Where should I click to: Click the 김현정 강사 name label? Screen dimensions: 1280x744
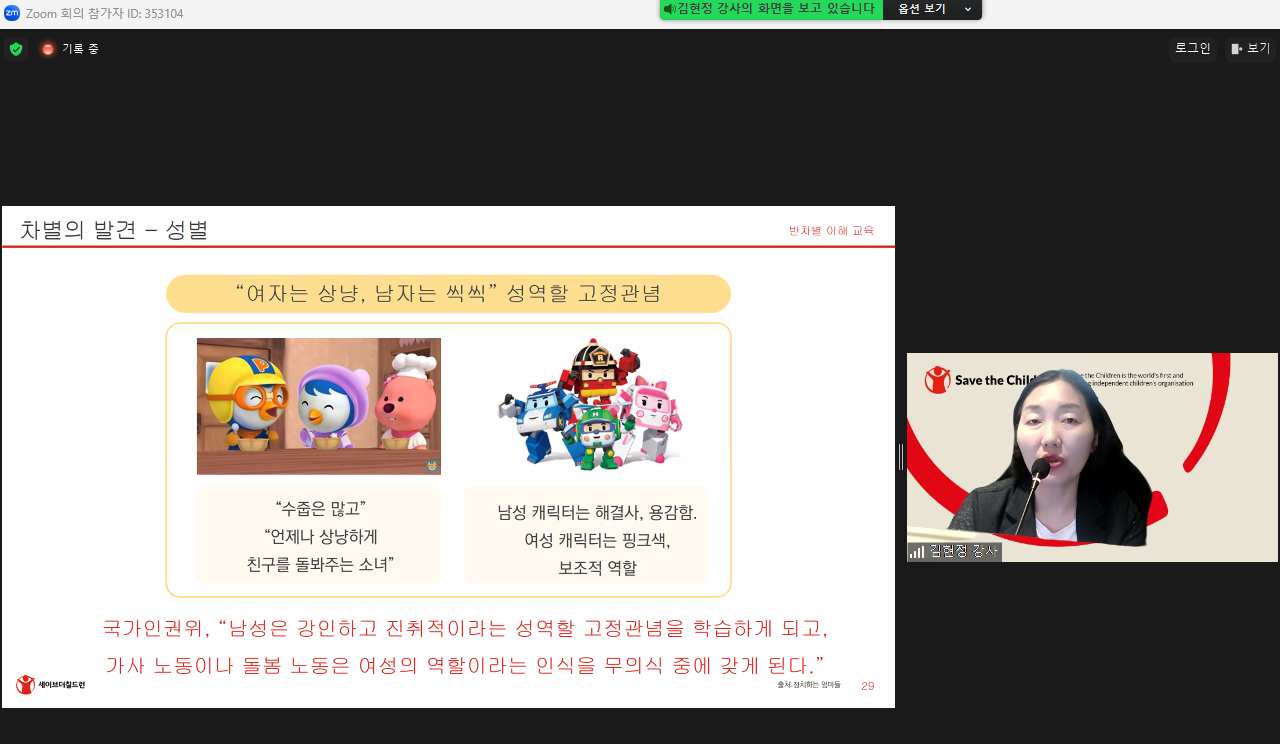(963, 551)
